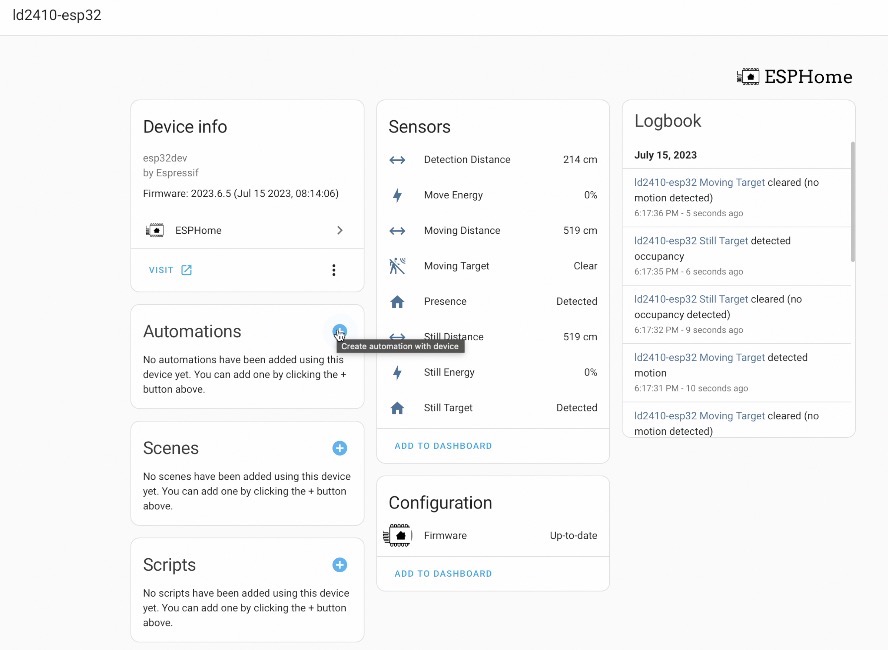Image resolution: width=888 pixels, height=650 pixels.
Task: Click the Detection Distance arrows icon
Action: tap(398, 160)
